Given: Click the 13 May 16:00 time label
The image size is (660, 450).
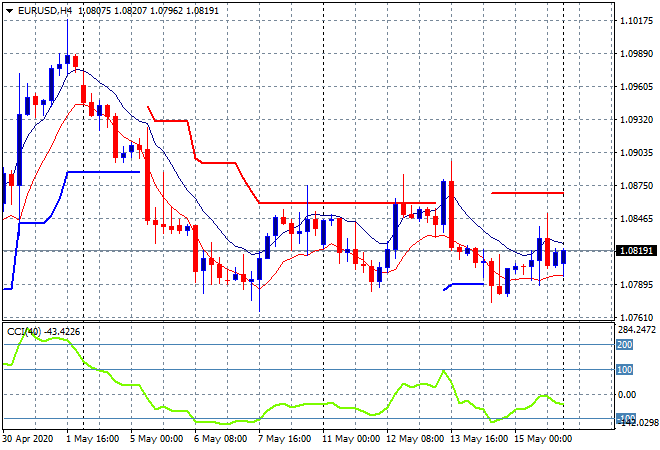Looking at the screenshot, I should click(479, 439).
